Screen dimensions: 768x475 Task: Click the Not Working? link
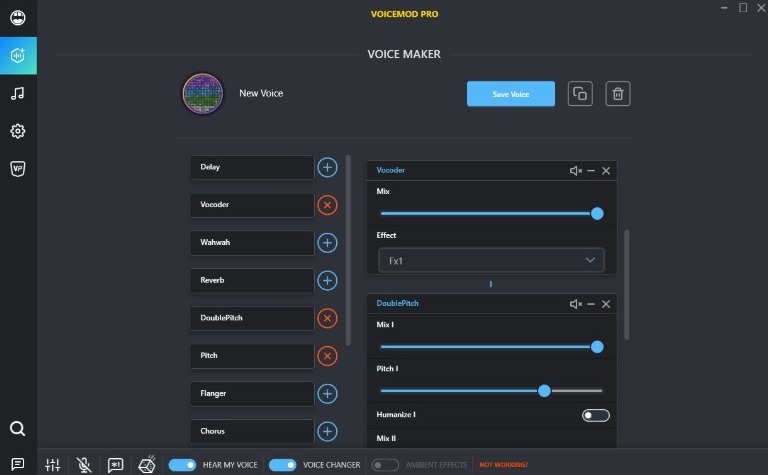tap(503, 465)
